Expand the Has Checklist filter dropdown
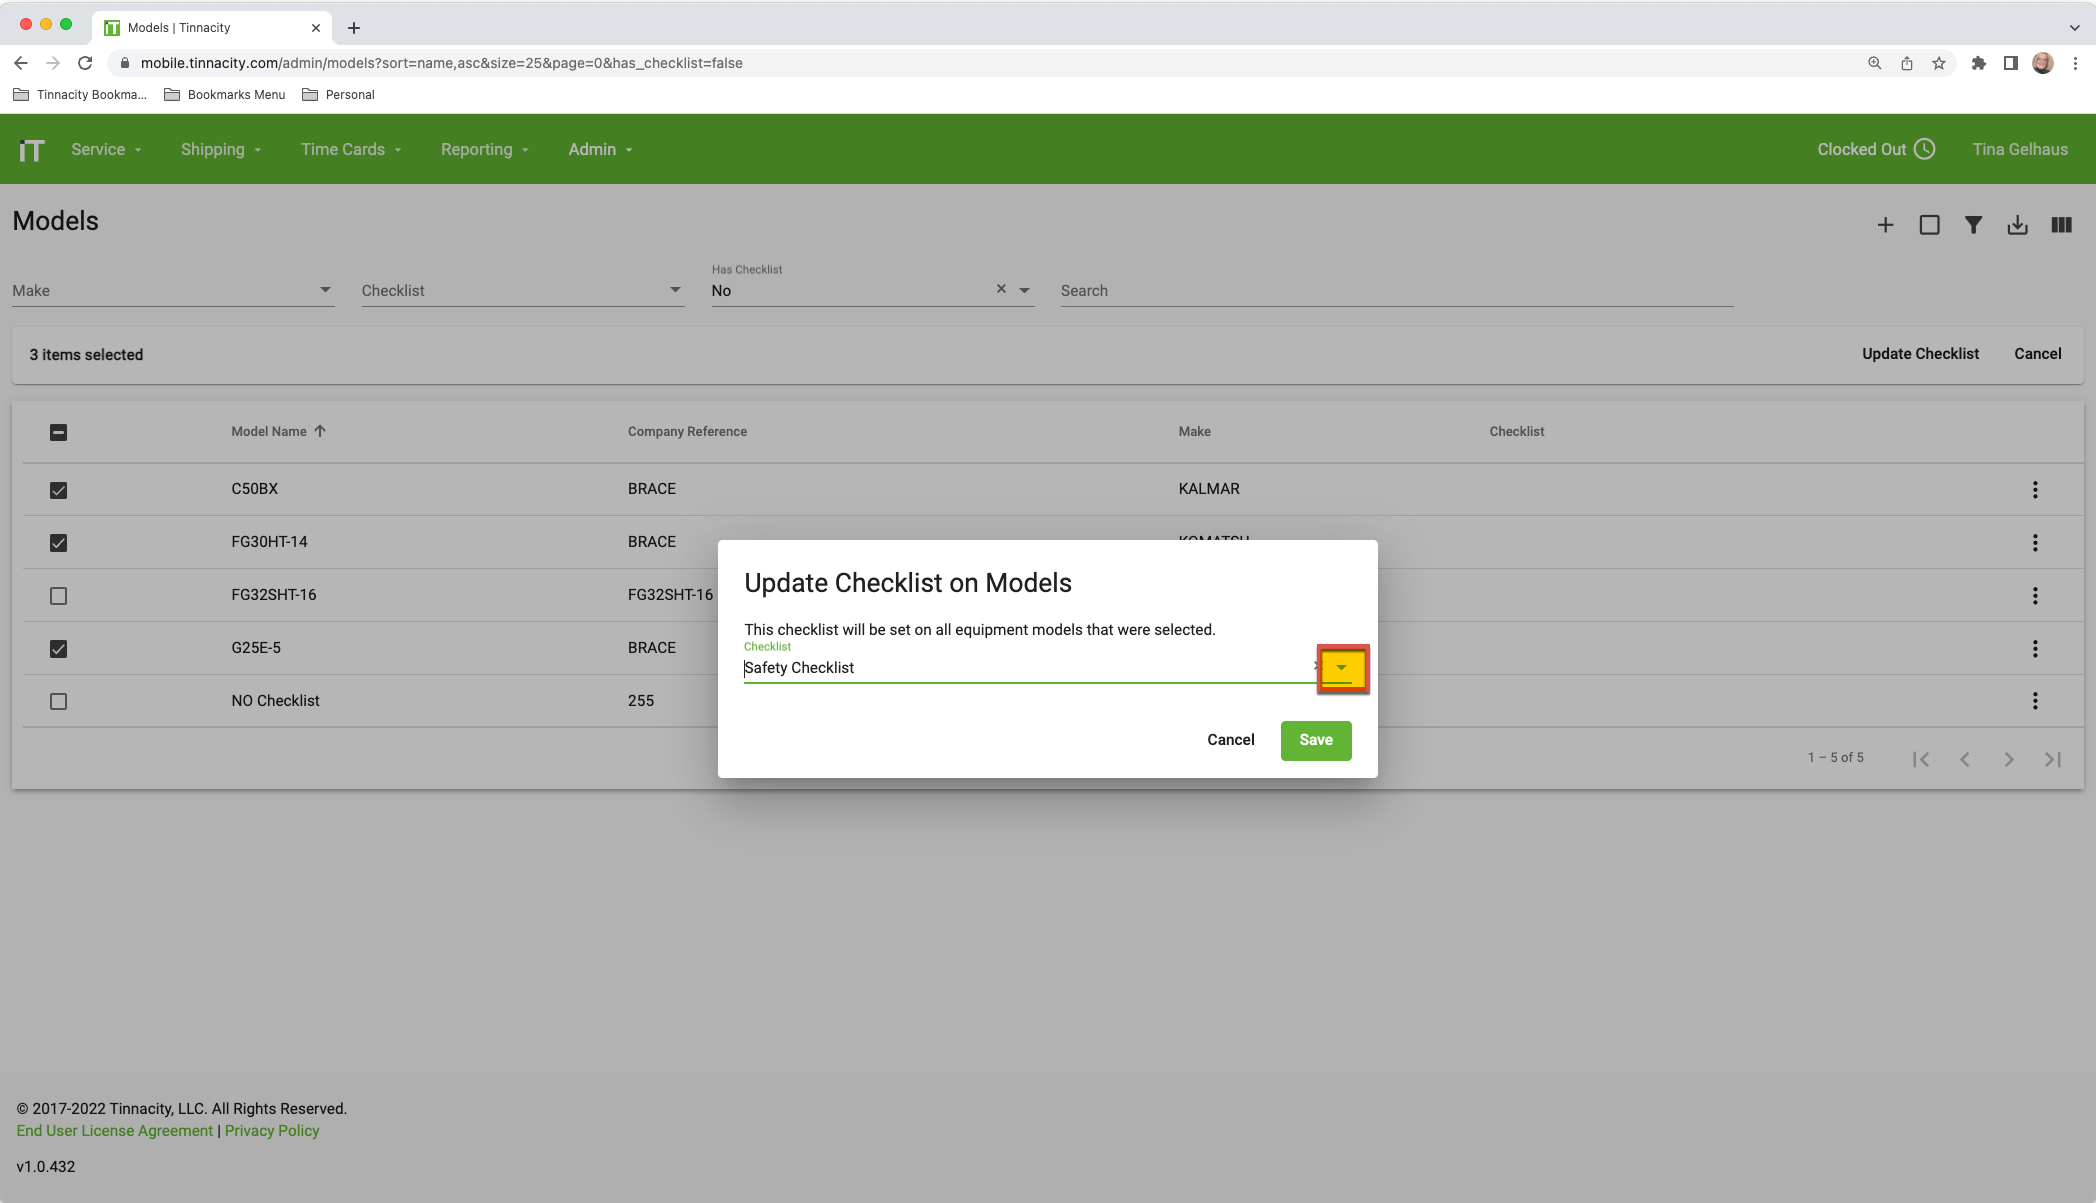This screenshot has width=2096, height=1203. click(x=1024, y=291)
